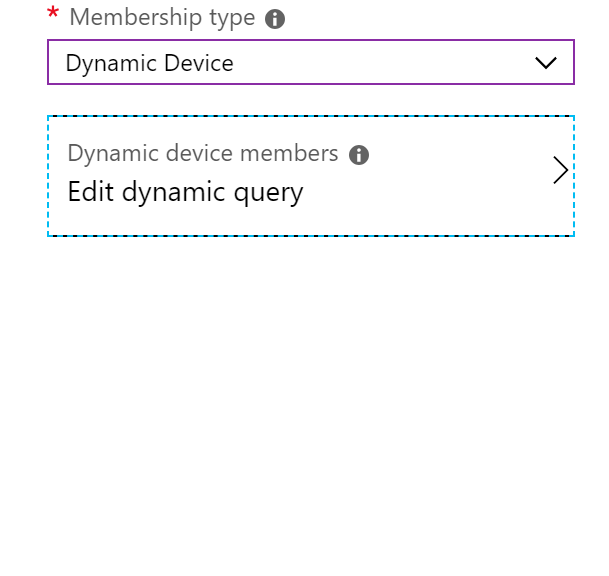The width and height of the screenshot is (609, 576).
Task: Click the word 'Device' in the dropdown value
Action: click(198, 63)
